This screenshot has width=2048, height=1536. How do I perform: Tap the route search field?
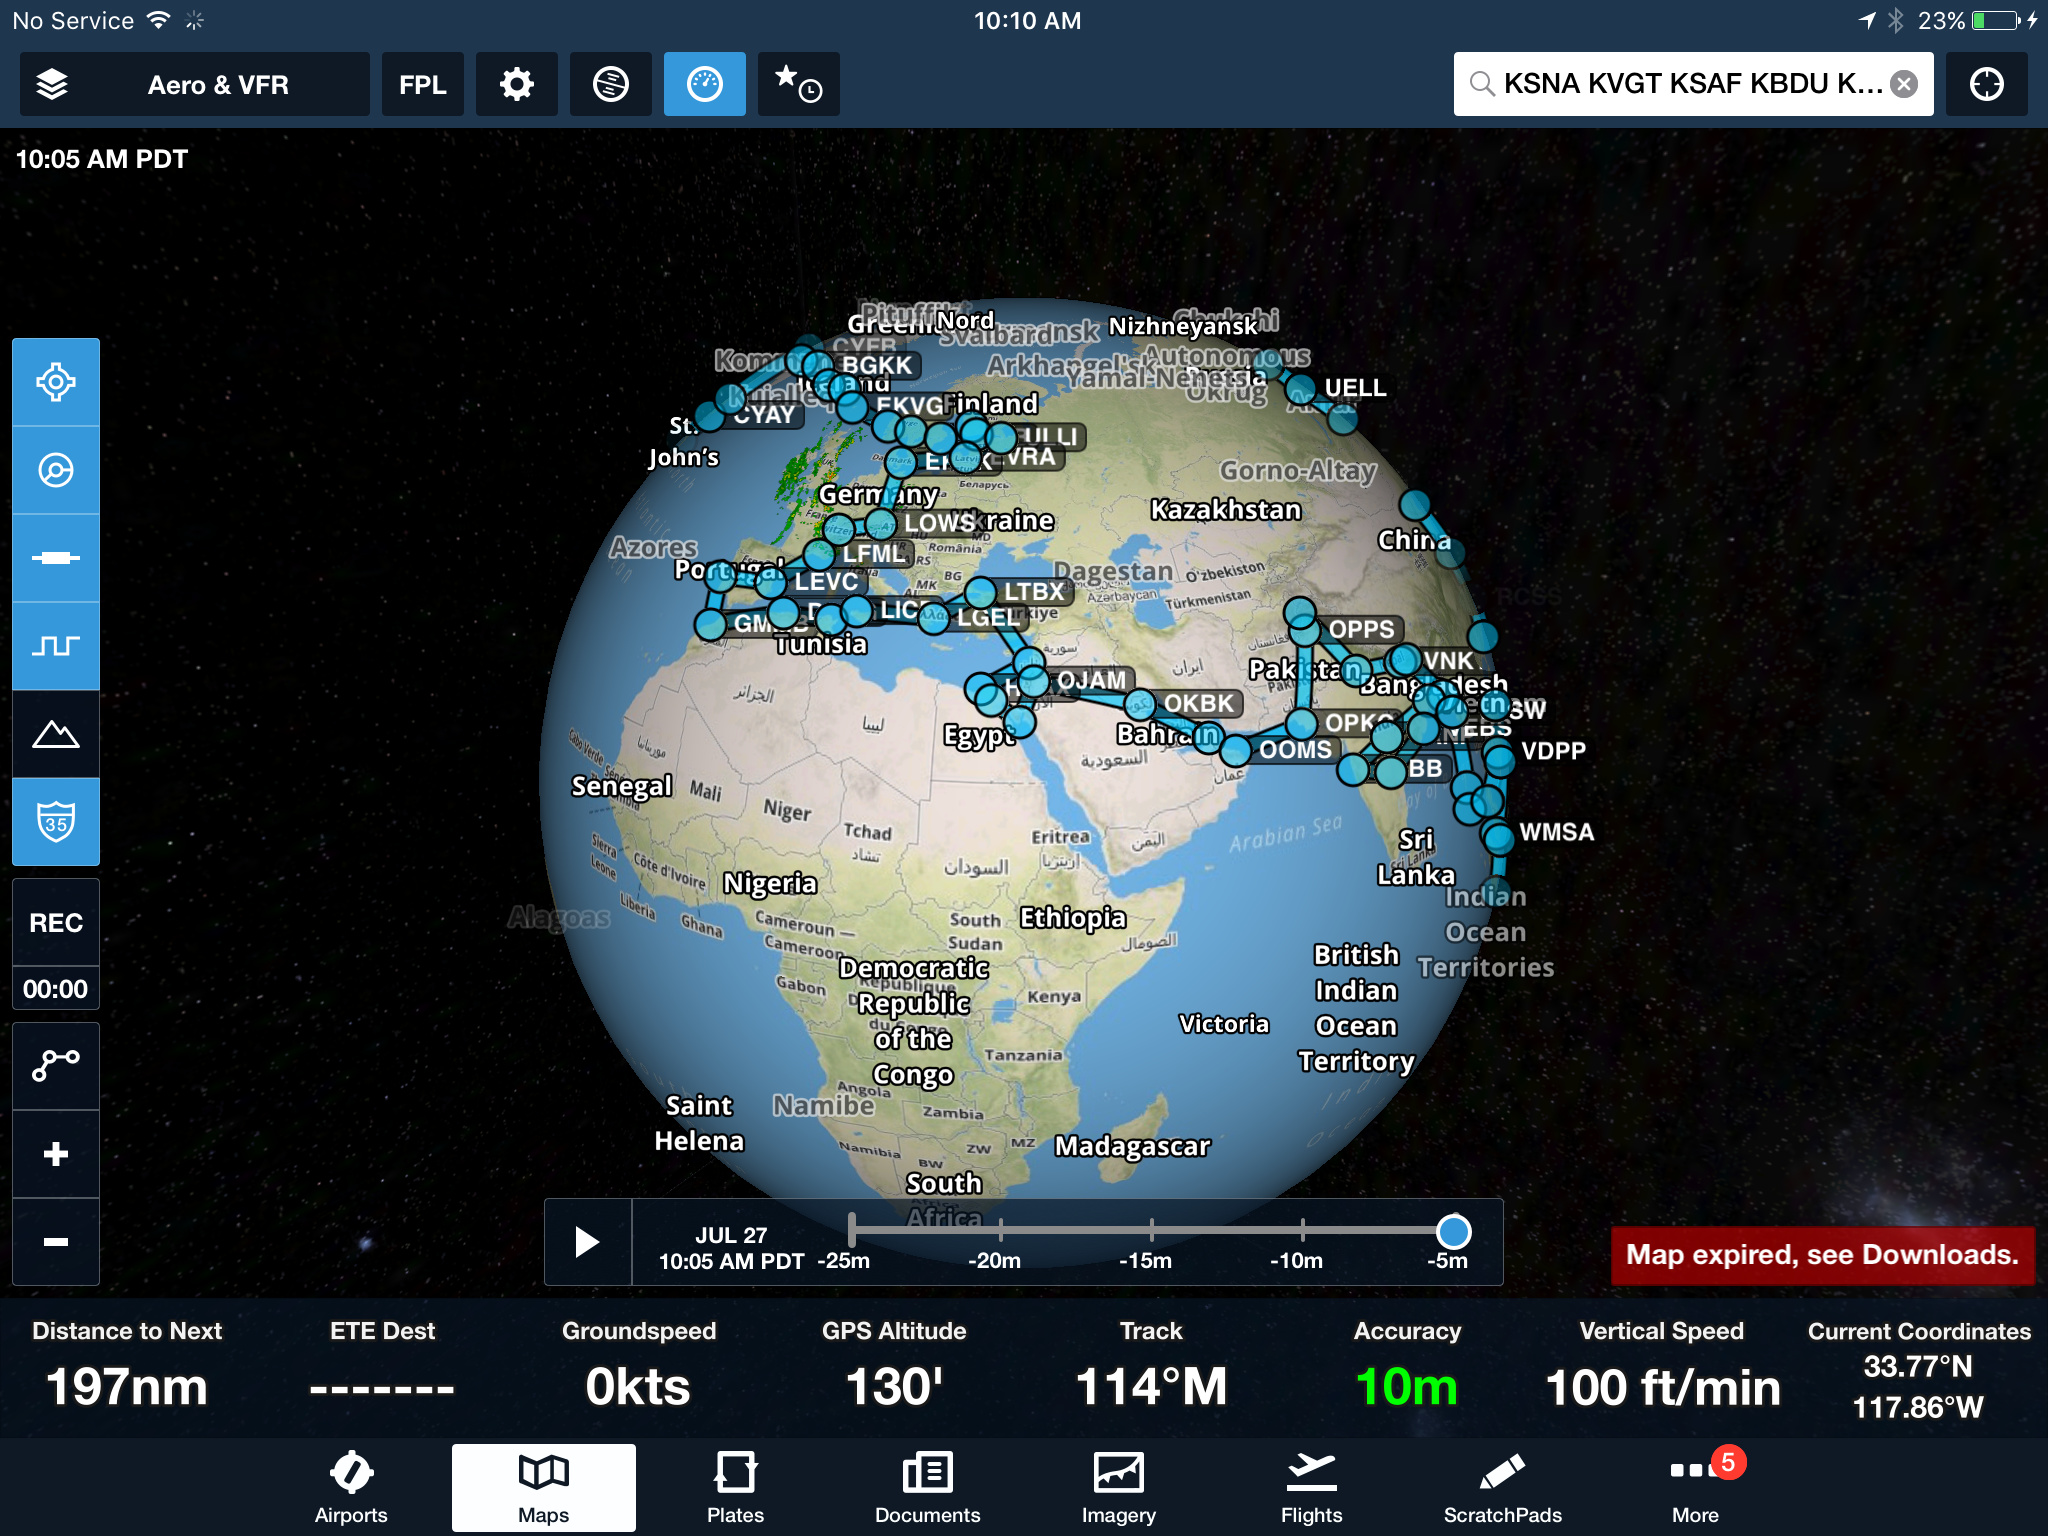tap(1692, 84)
